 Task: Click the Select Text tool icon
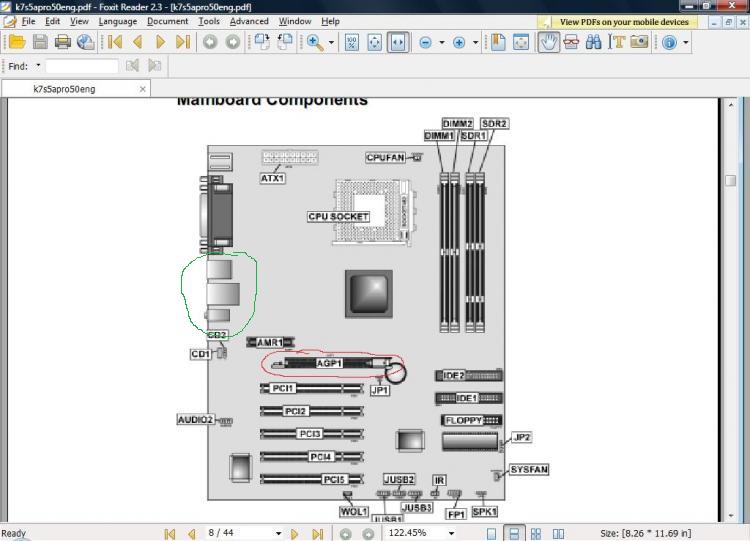[616, 42]
